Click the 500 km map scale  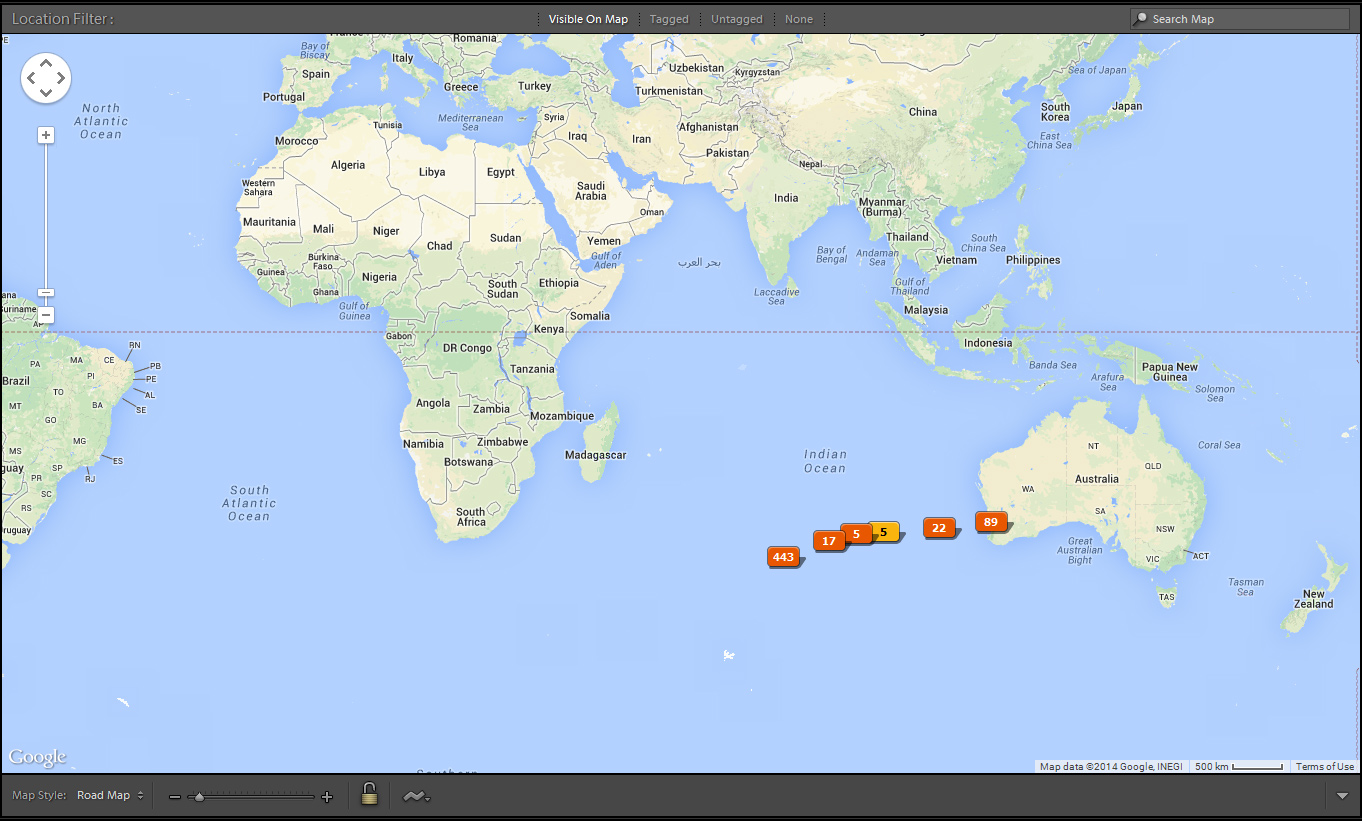(1239, 767)
